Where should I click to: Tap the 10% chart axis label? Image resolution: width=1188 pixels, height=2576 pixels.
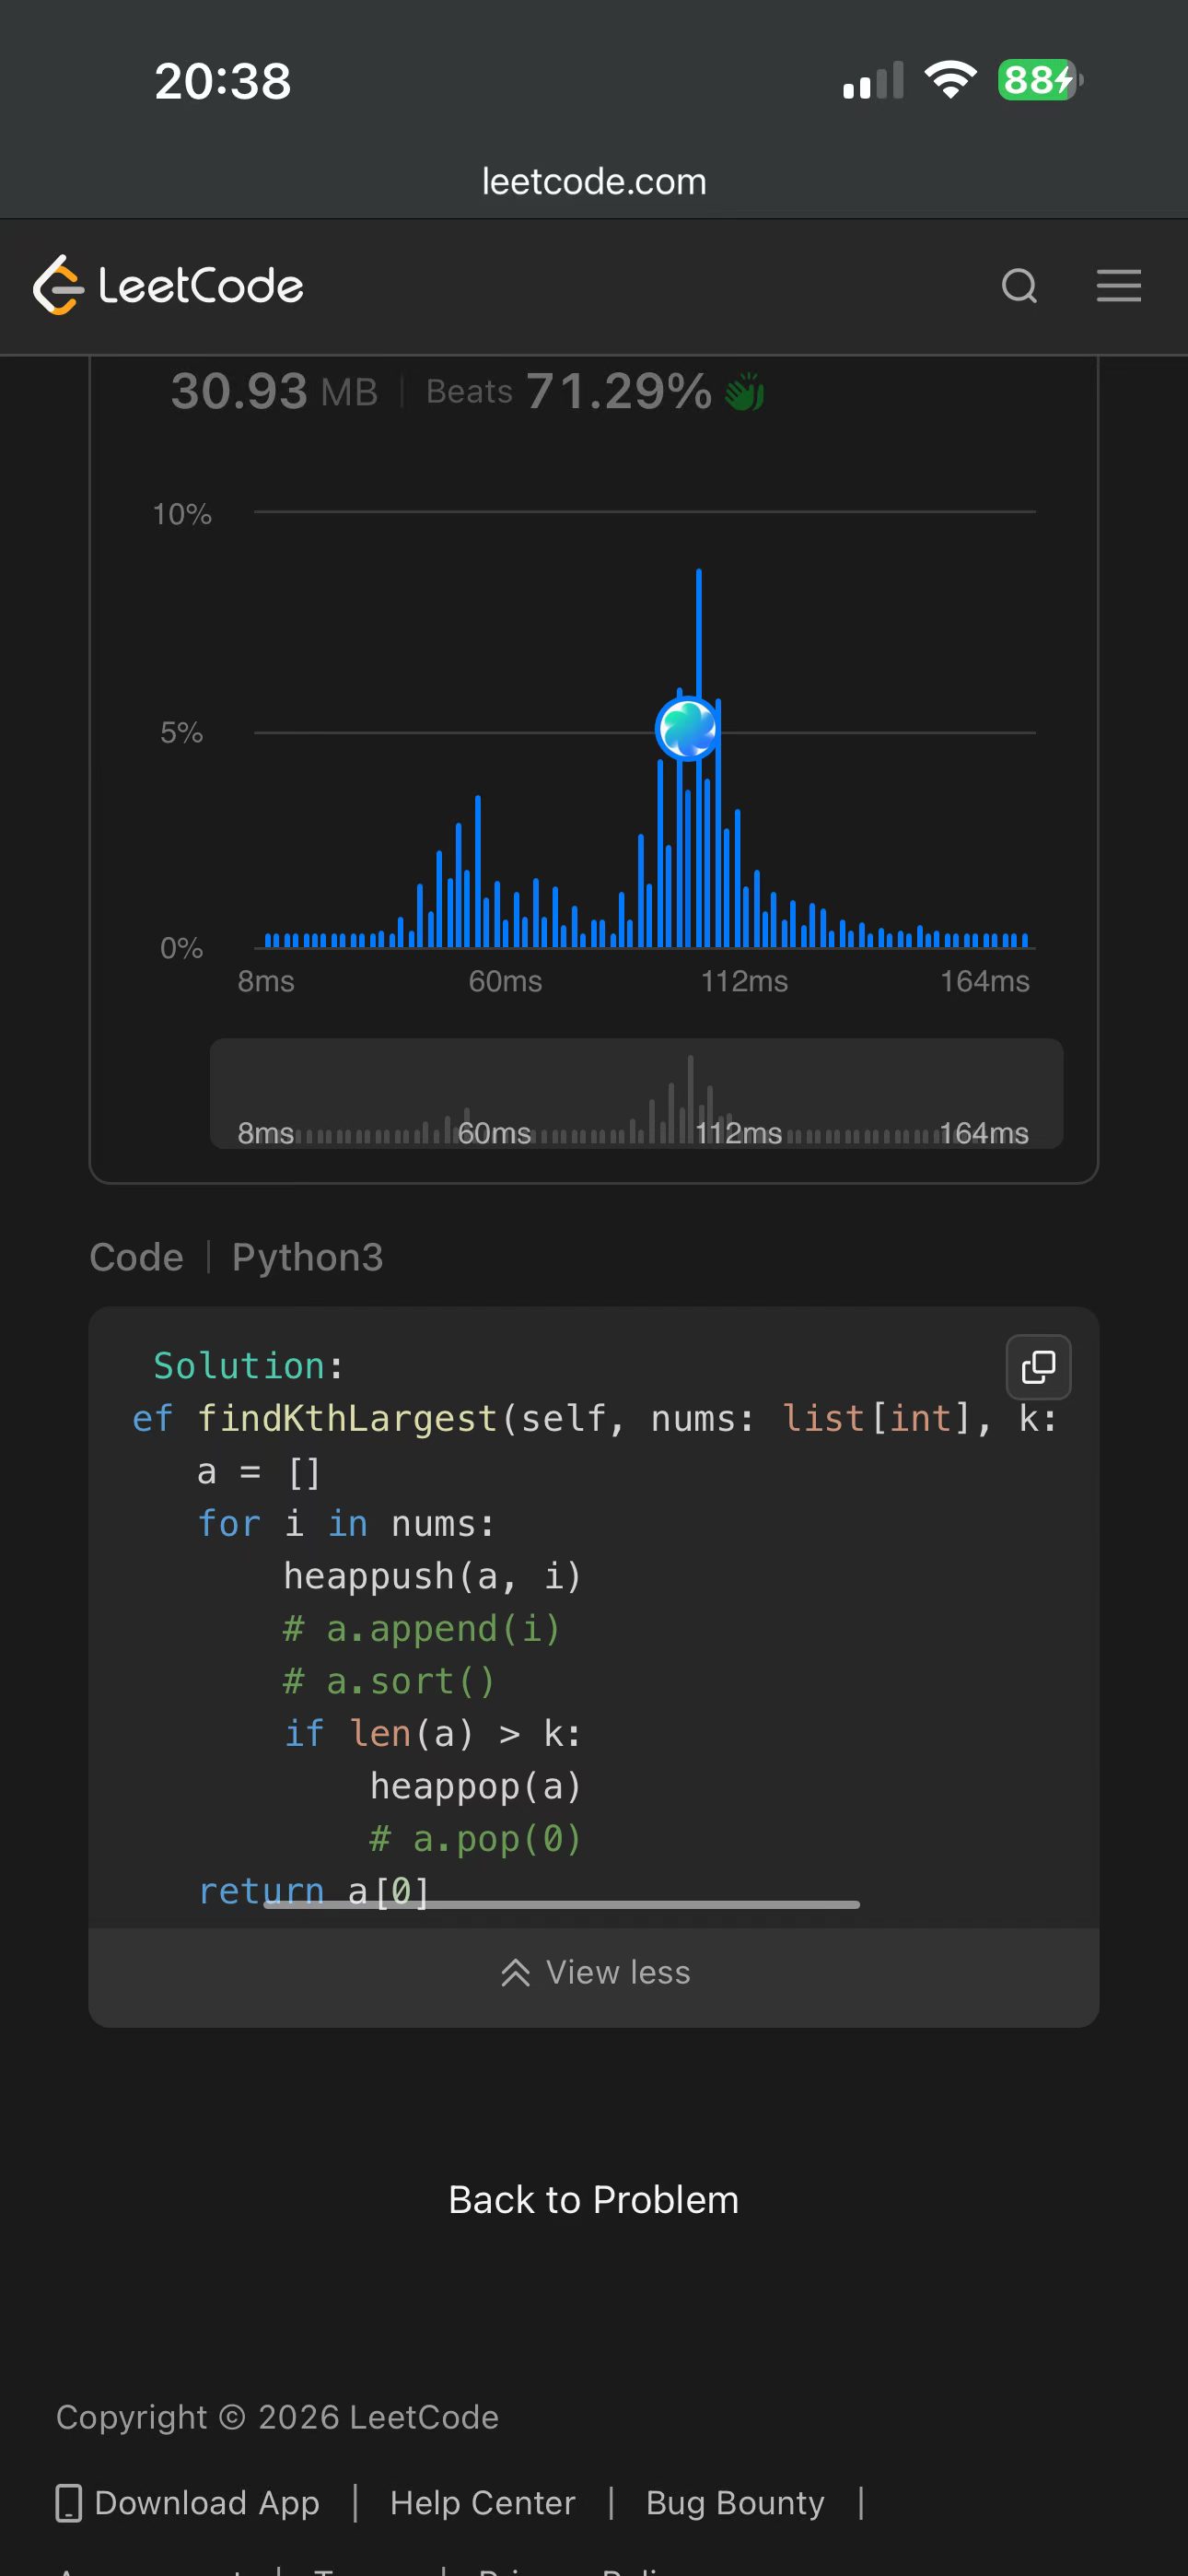tap(182, 514)
